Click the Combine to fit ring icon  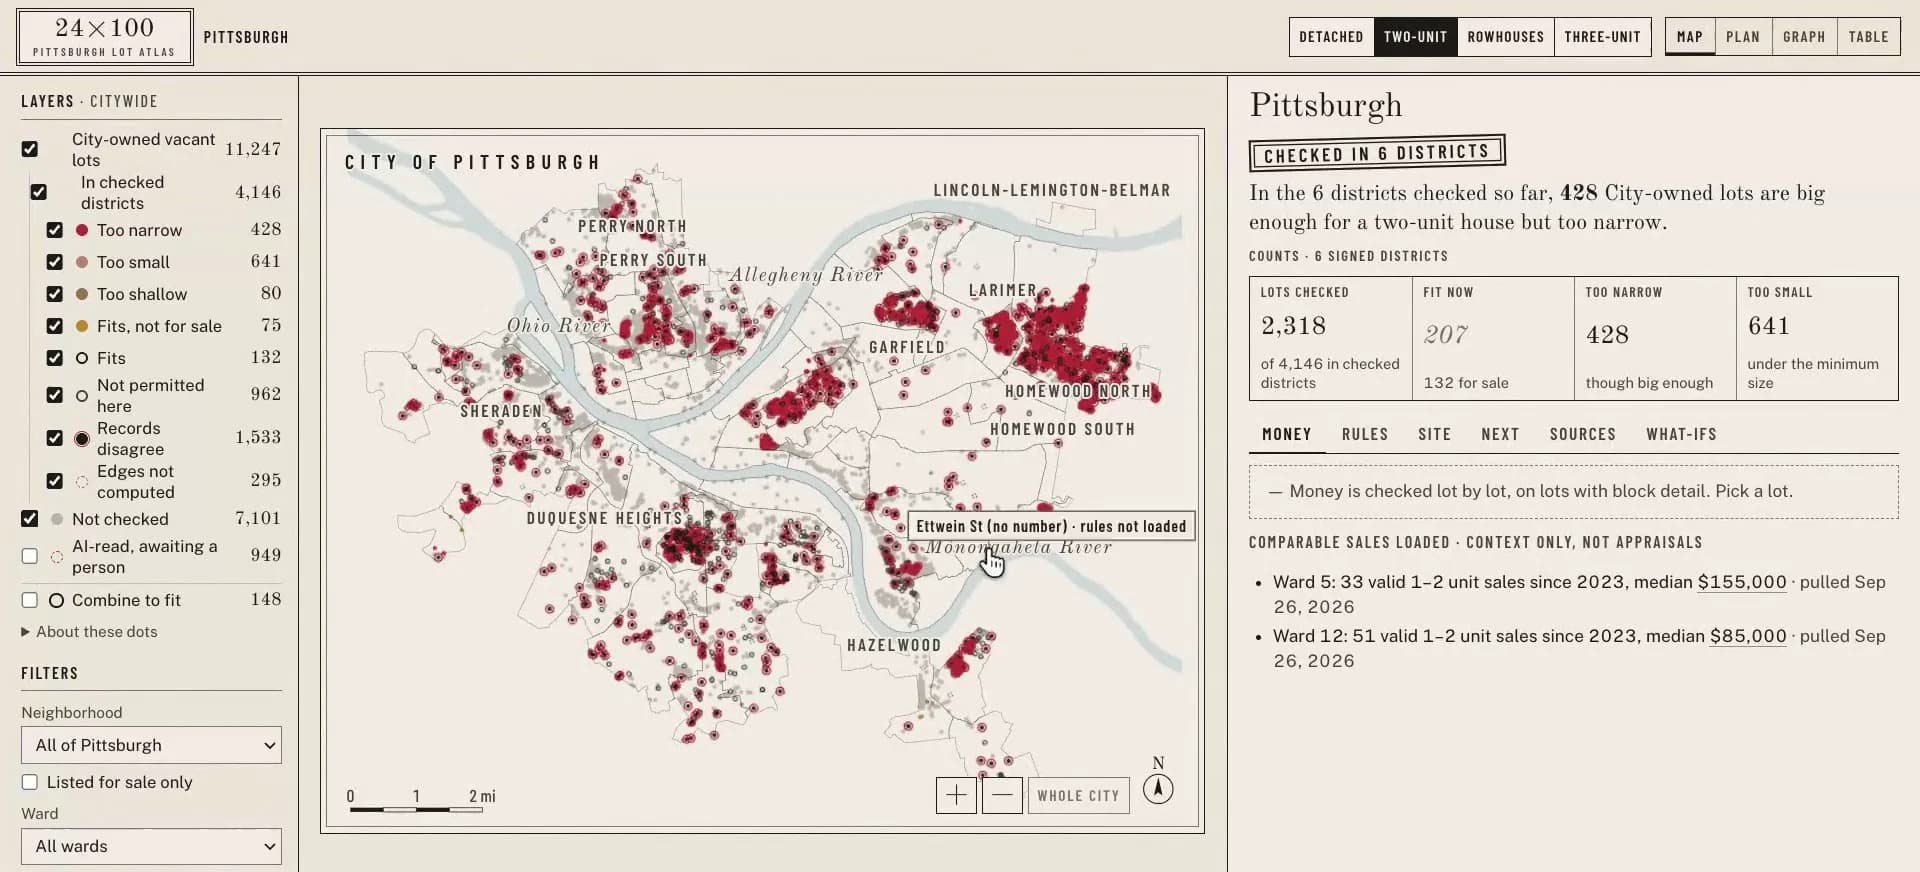[x=56, y=600]
